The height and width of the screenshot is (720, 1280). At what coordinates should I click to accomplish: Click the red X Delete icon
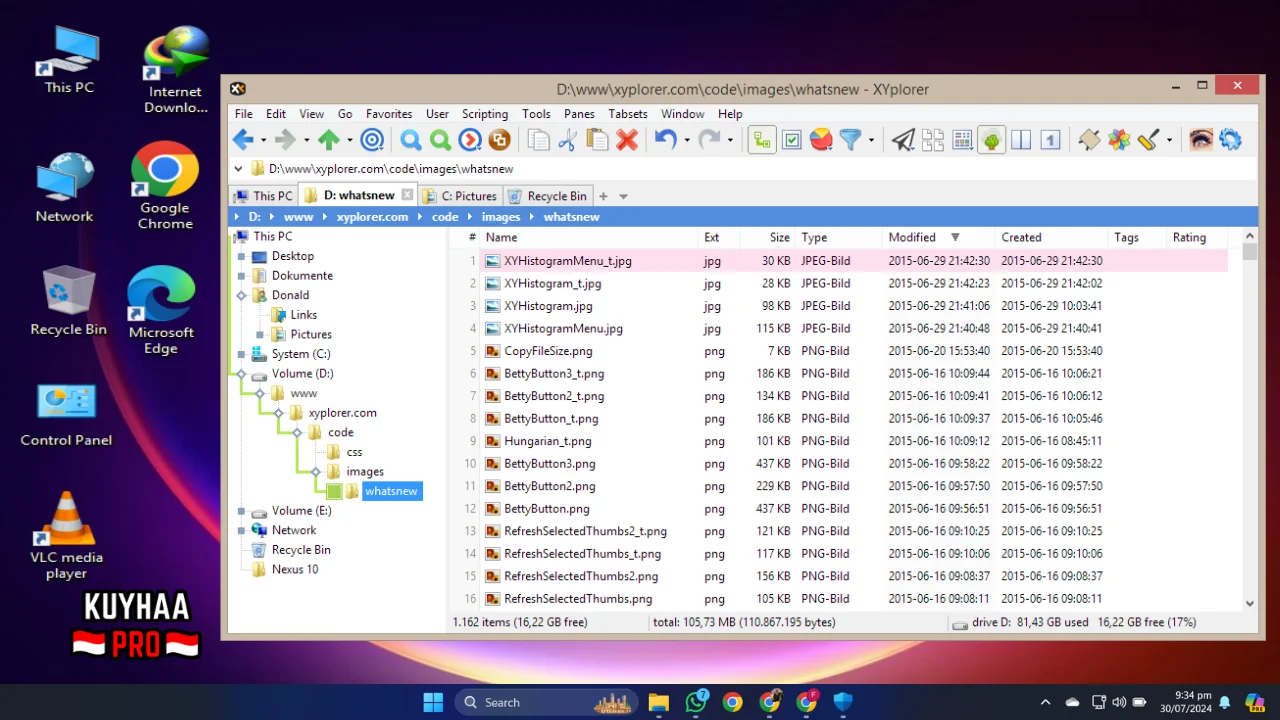(627, 140)
